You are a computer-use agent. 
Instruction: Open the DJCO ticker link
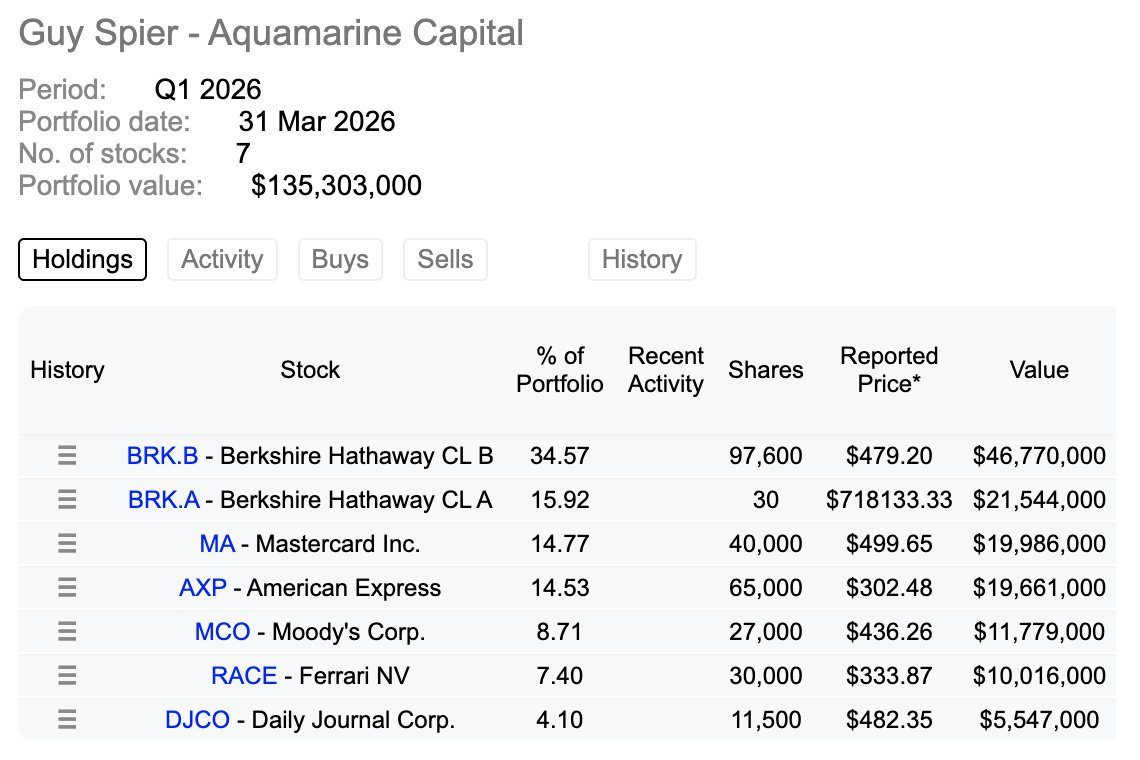pos(197,719)
